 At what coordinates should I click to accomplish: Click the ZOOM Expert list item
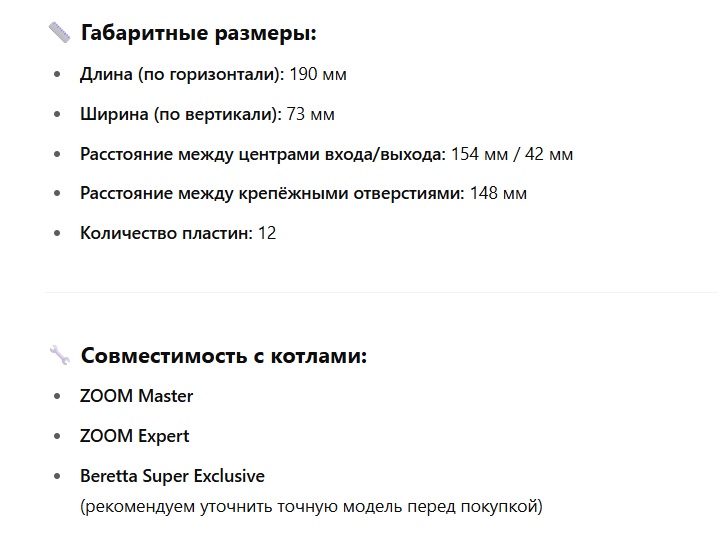tap(135, 436)
